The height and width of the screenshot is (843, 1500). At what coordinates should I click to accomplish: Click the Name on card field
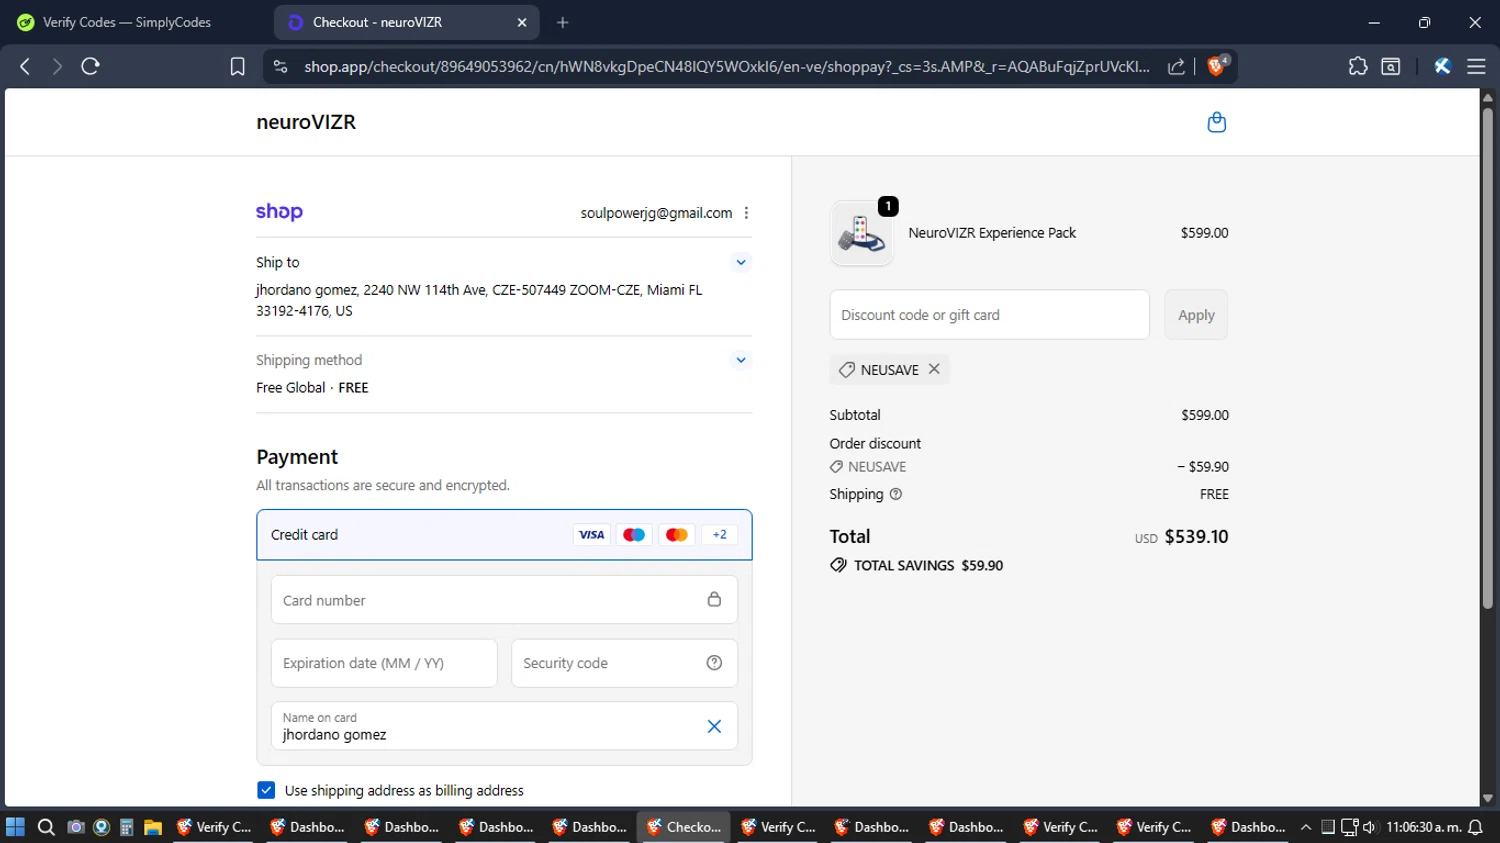click(504, 726)
